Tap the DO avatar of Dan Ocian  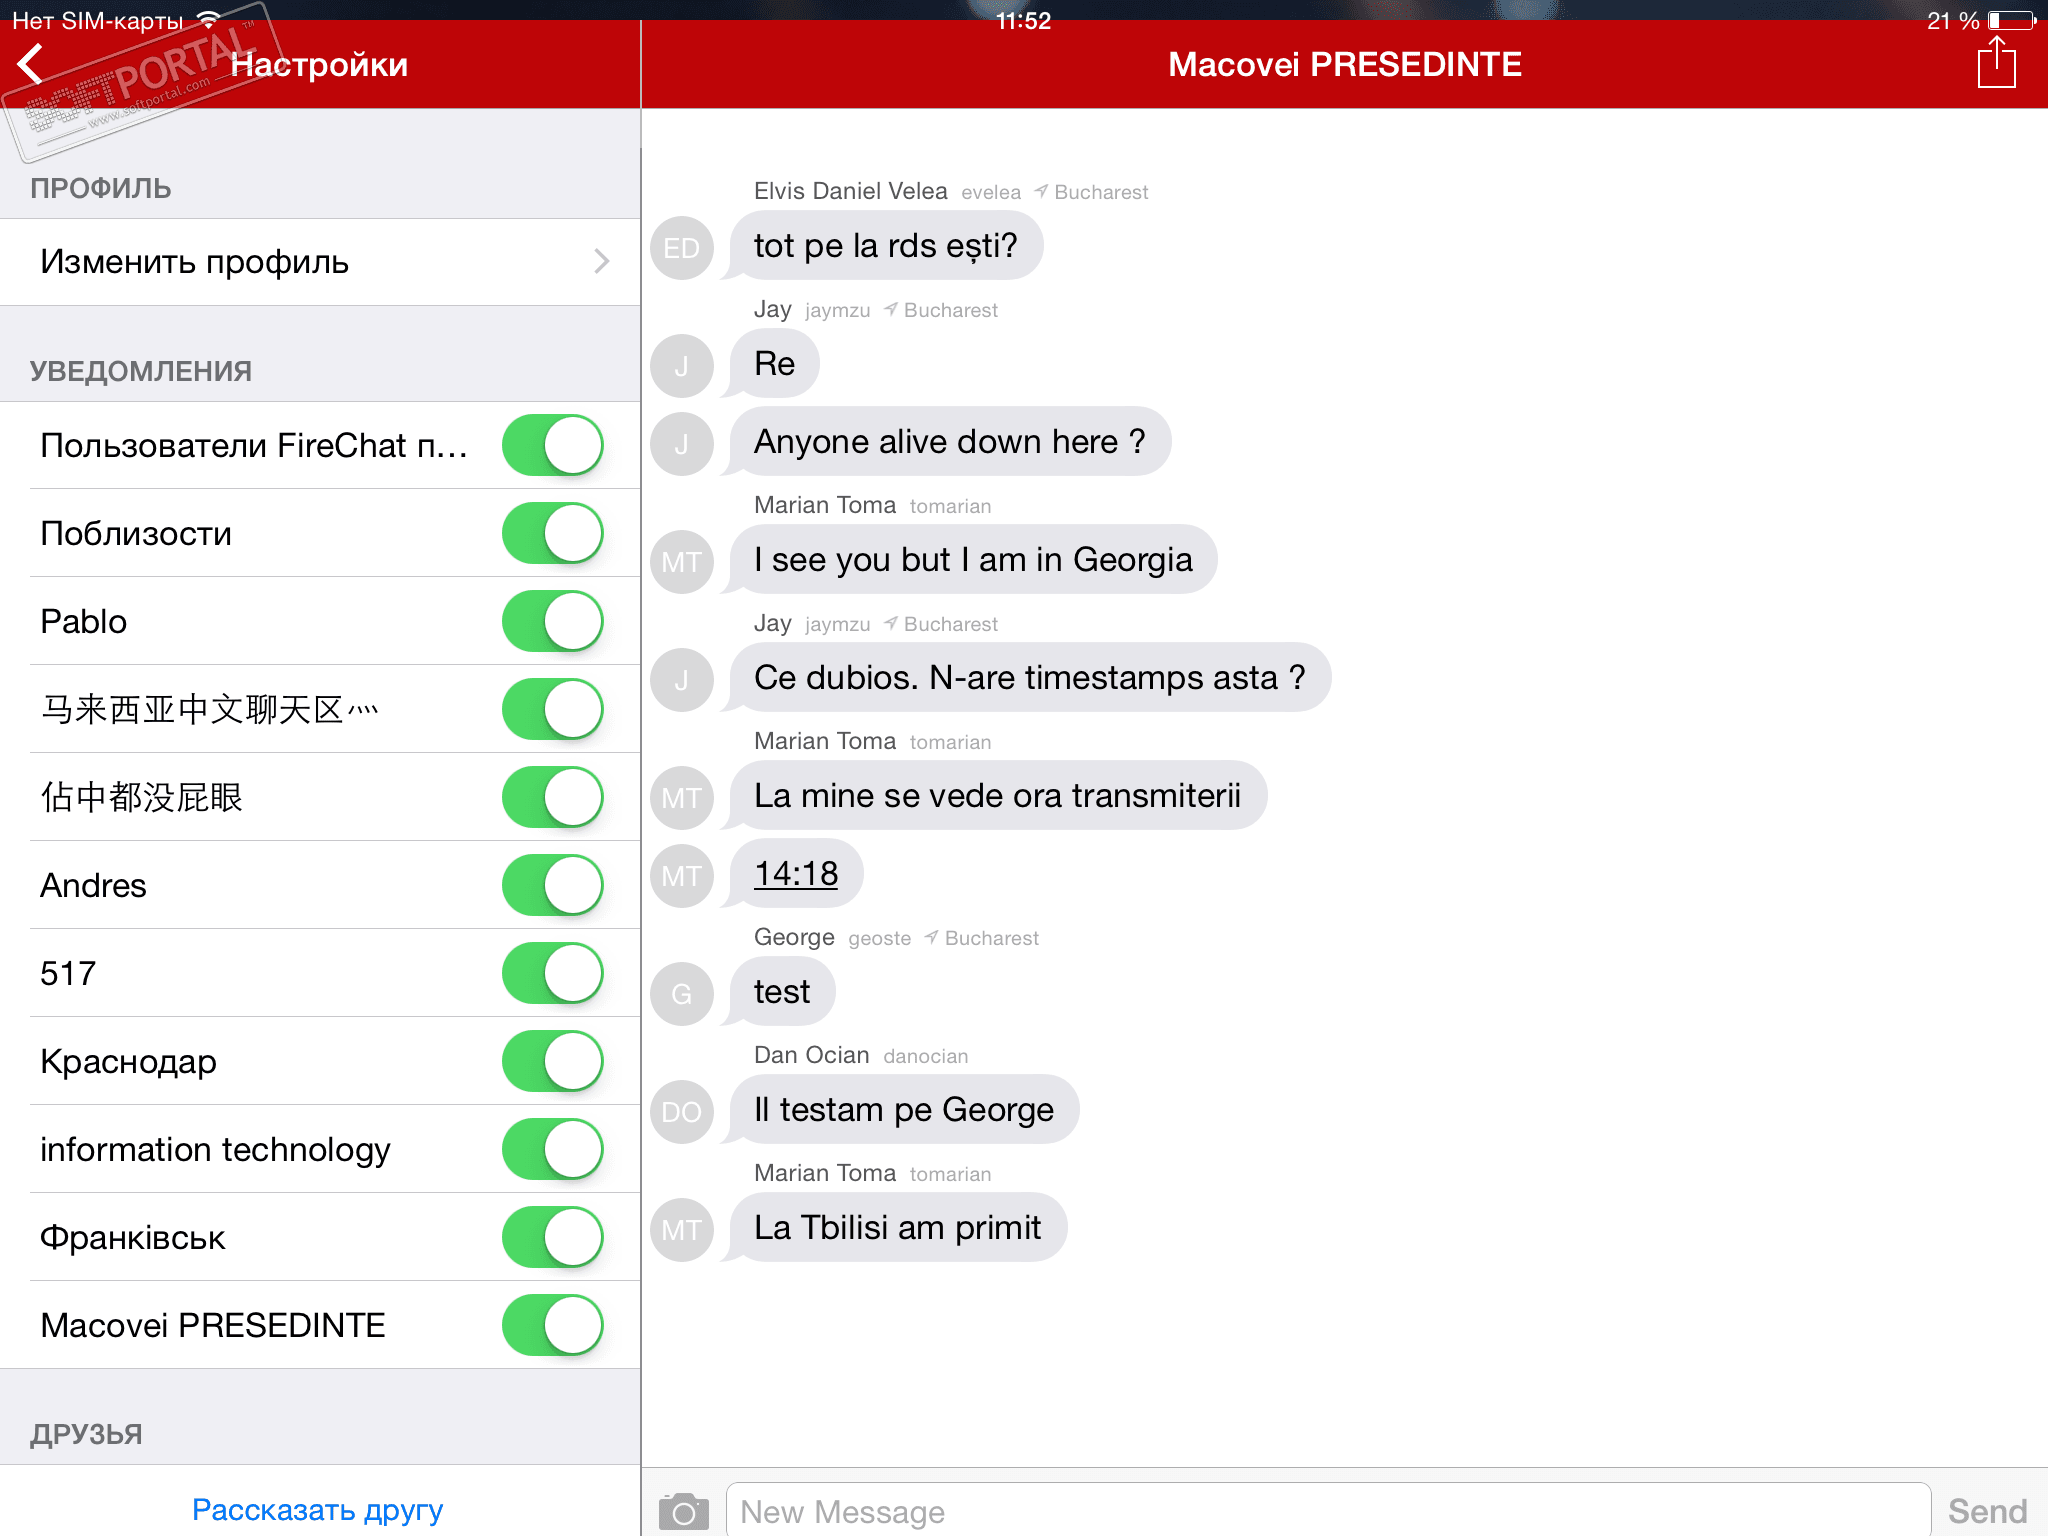click(x=682, y=1111)
